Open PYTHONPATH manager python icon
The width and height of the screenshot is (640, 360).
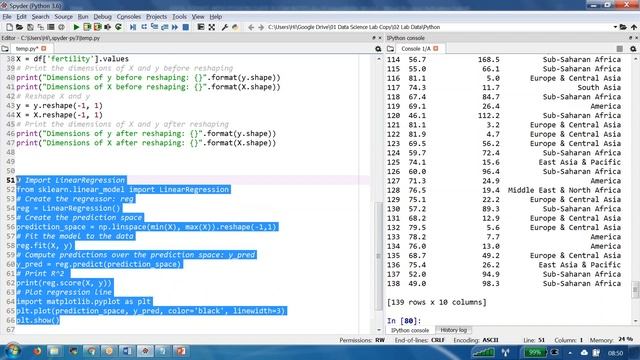235,27
